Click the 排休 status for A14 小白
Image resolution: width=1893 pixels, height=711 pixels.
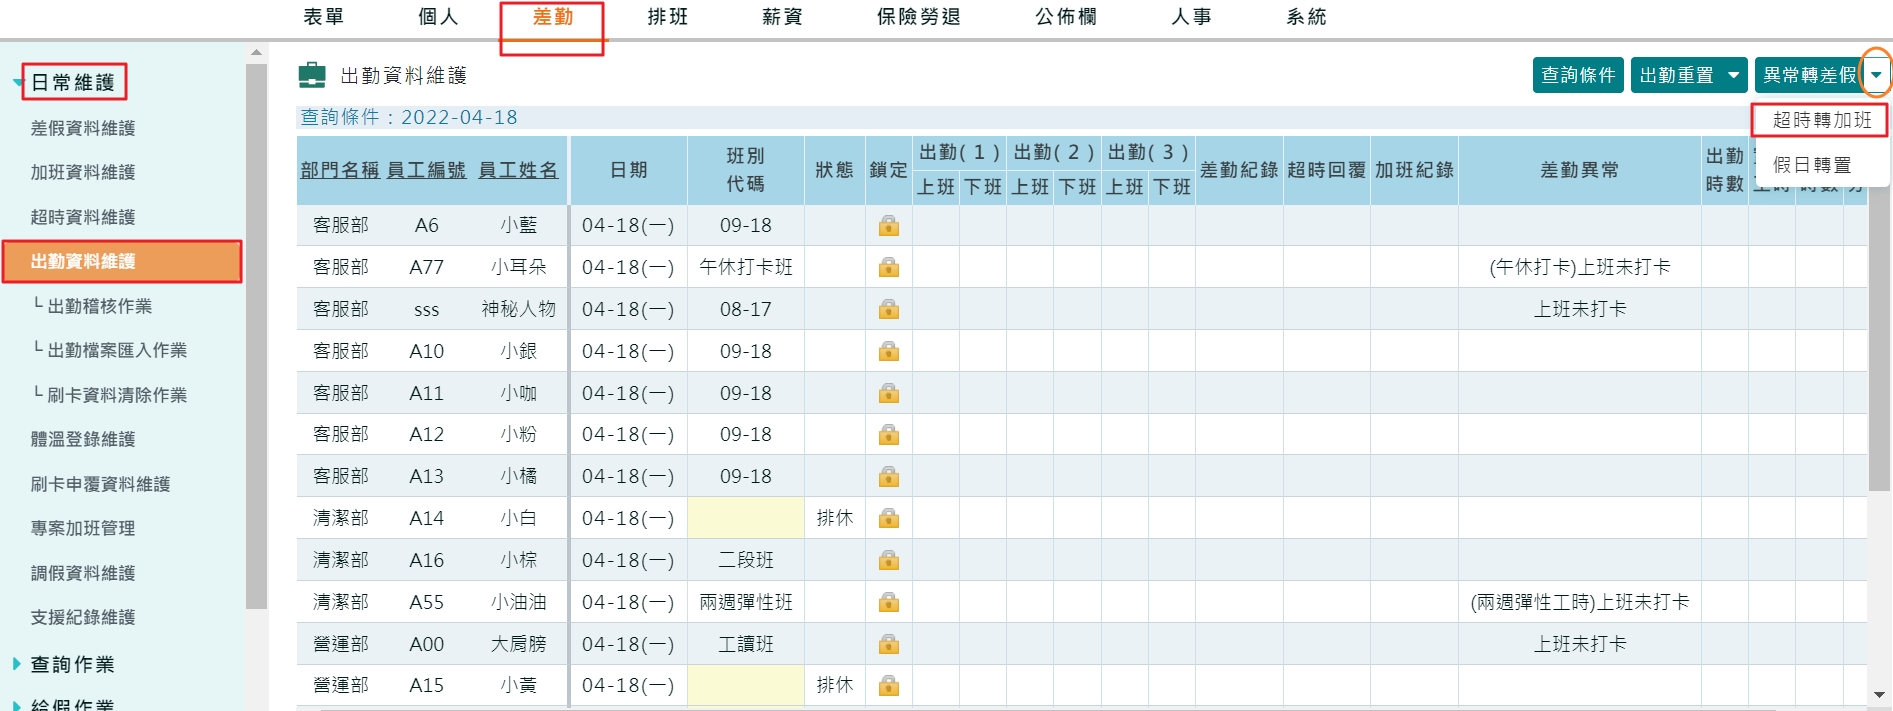click(835, 518)
